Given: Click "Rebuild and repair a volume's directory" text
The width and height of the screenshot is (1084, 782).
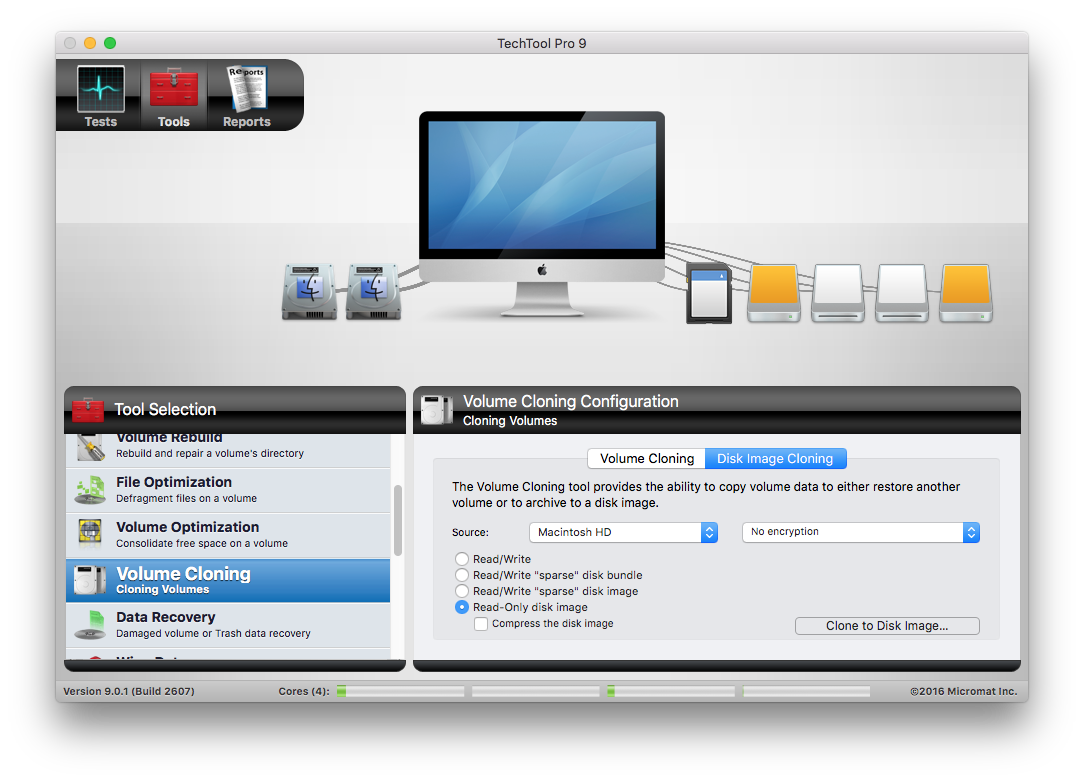Looking at the screenshot, I should 210,454.
